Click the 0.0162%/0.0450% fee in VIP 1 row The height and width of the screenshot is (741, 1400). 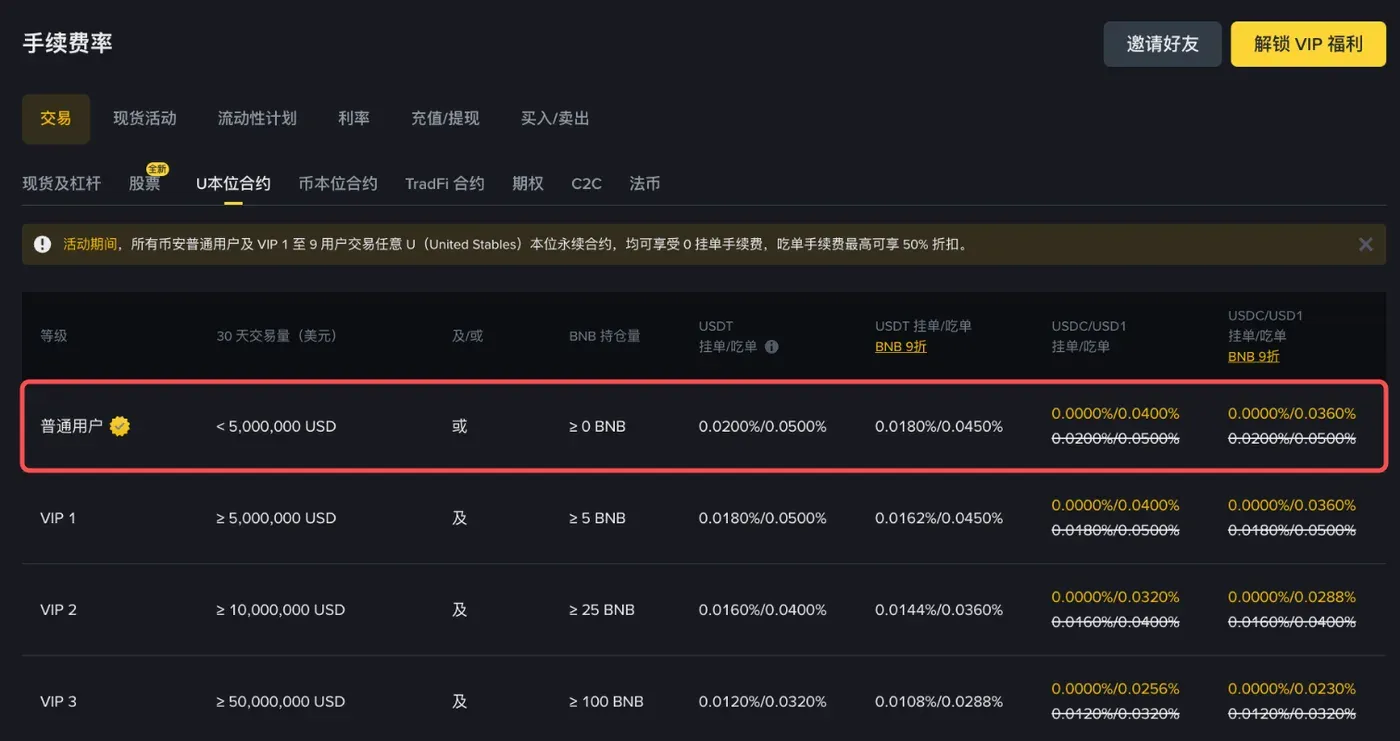[939, 518]
